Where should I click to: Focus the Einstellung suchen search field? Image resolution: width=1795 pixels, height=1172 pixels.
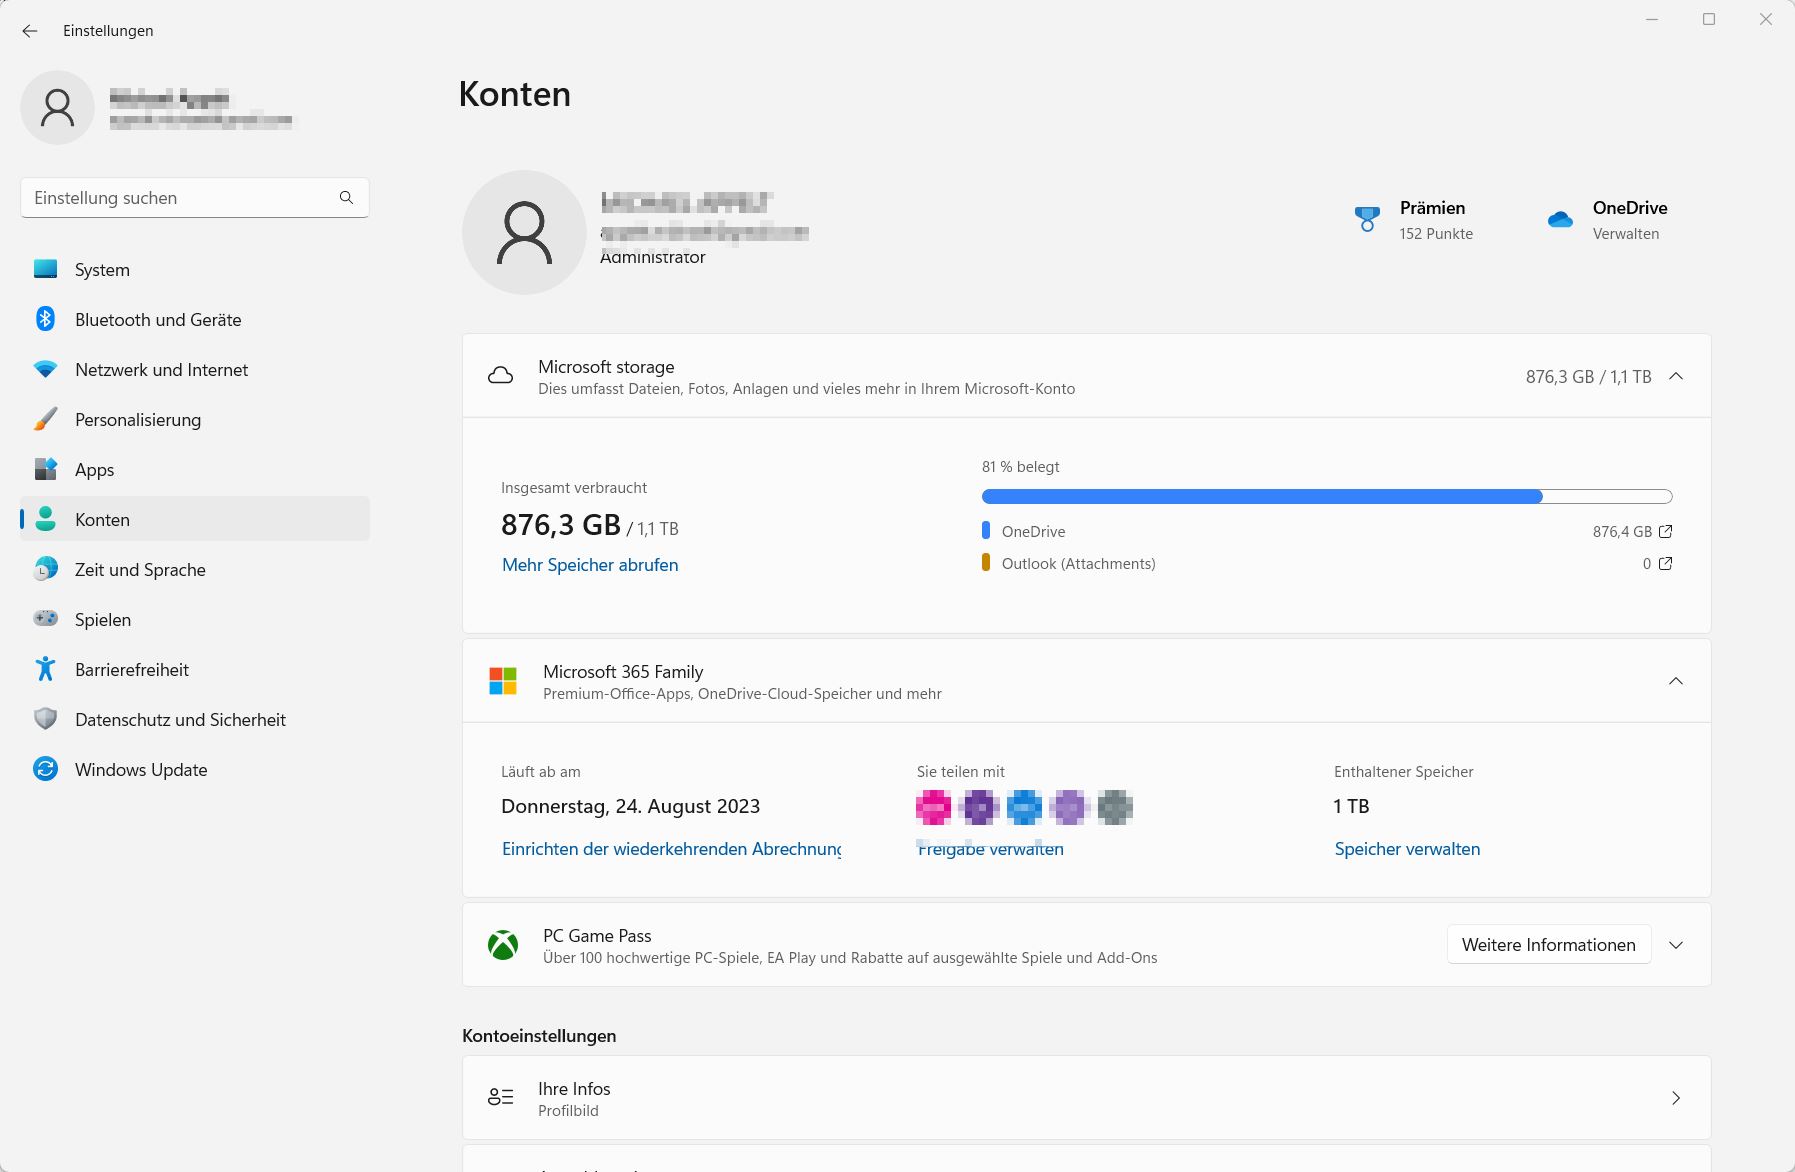[x=180, y=198]
